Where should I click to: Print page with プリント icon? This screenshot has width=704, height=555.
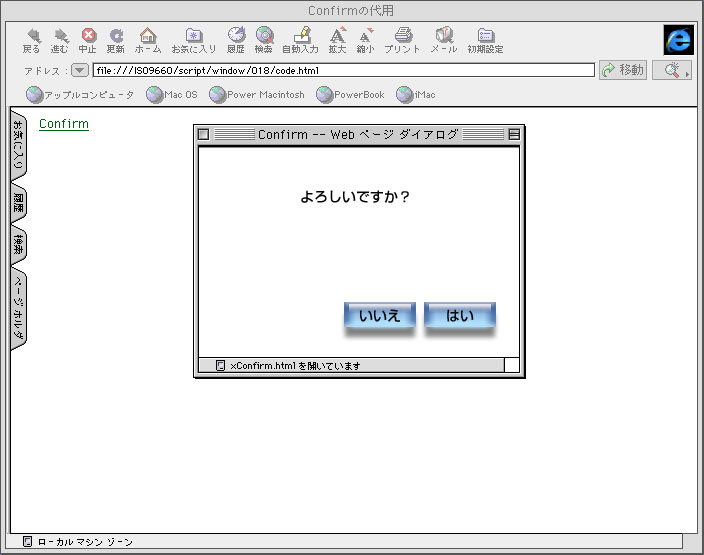[x=403, y=35]
